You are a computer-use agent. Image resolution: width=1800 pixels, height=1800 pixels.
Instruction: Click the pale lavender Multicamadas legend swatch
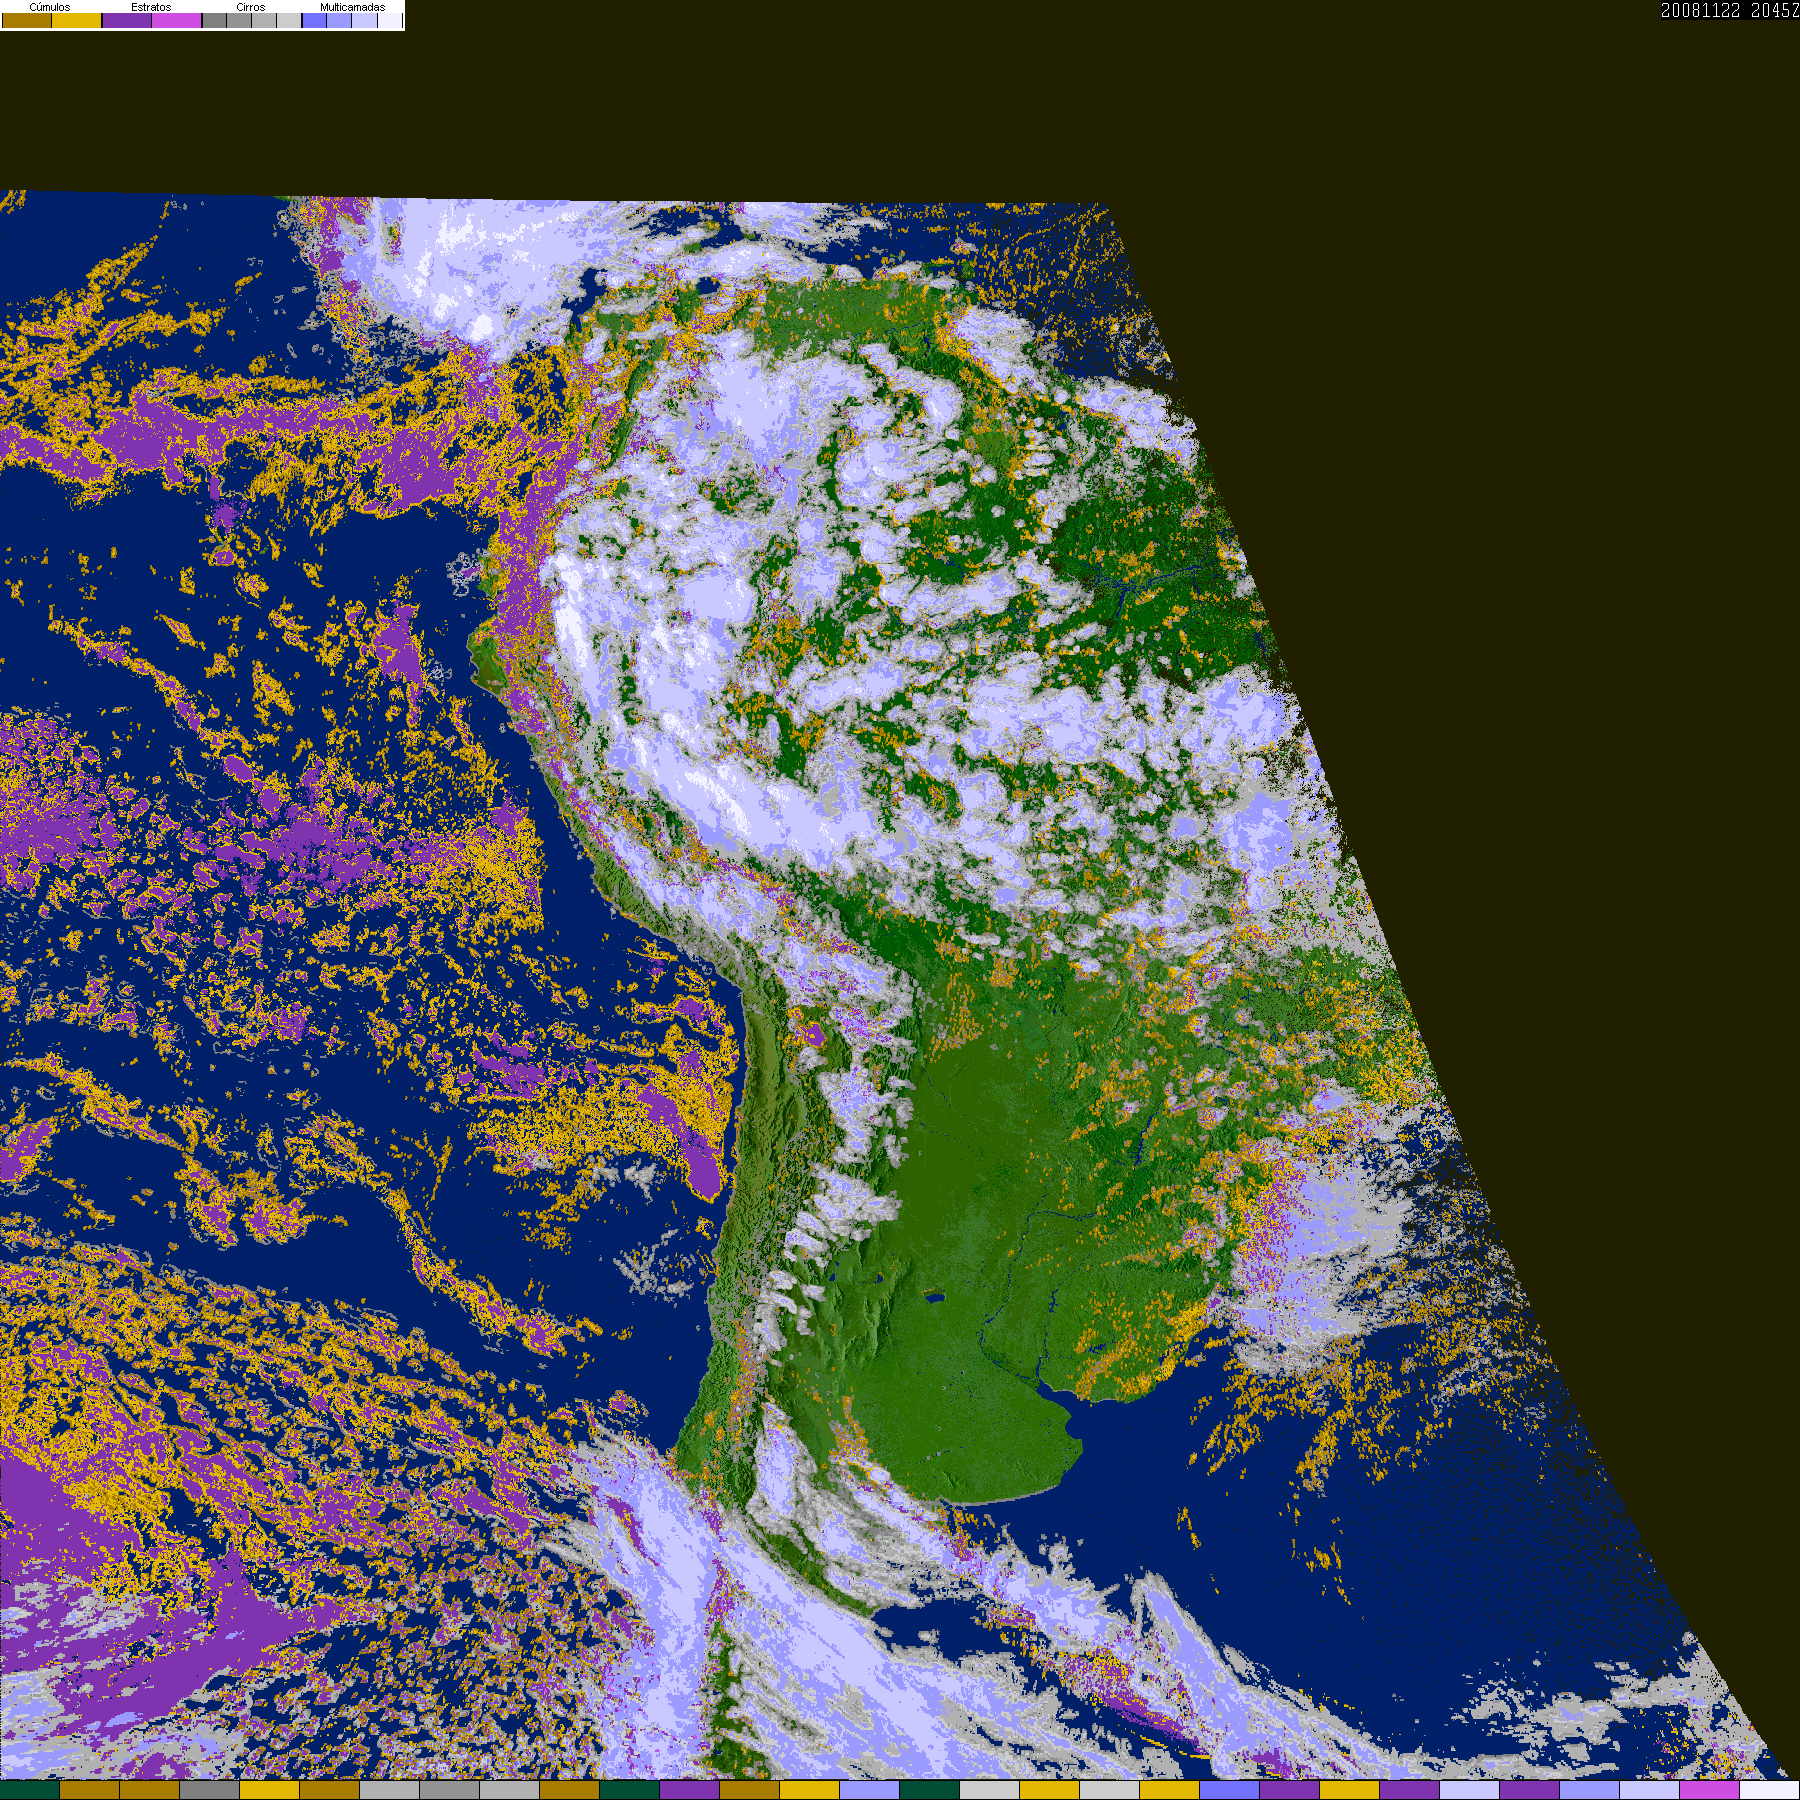tap(364, 20)
